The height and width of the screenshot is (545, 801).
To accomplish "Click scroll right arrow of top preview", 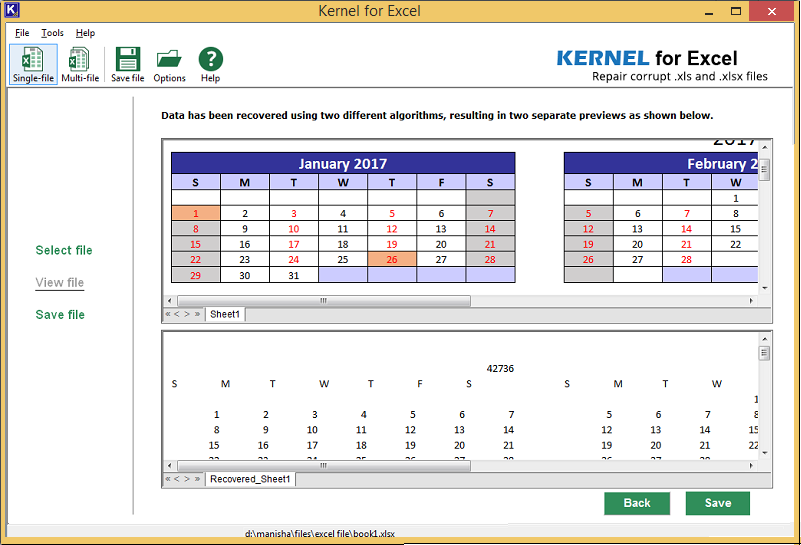I will [751, 301].
